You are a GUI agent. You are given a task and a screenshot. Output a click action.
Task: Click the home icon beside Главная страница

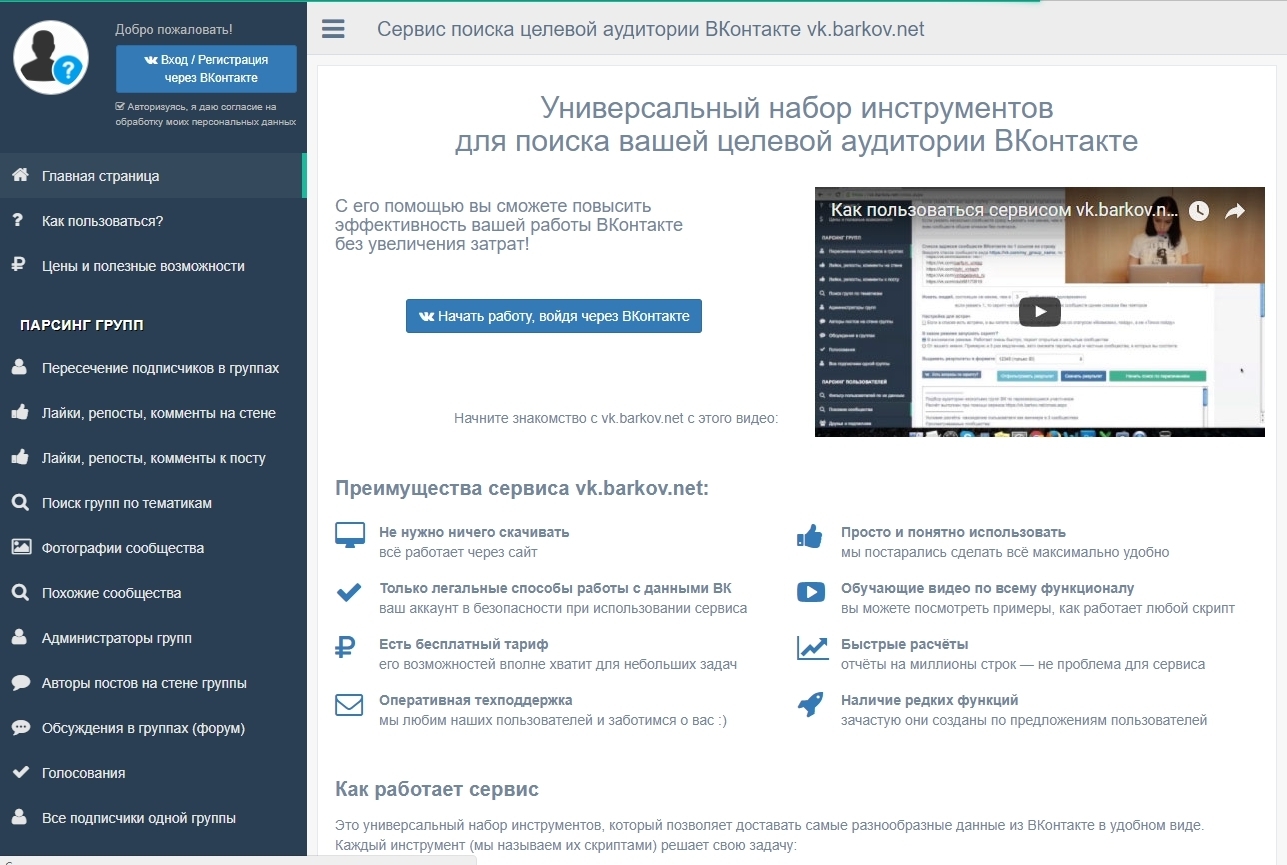(19, 176)
